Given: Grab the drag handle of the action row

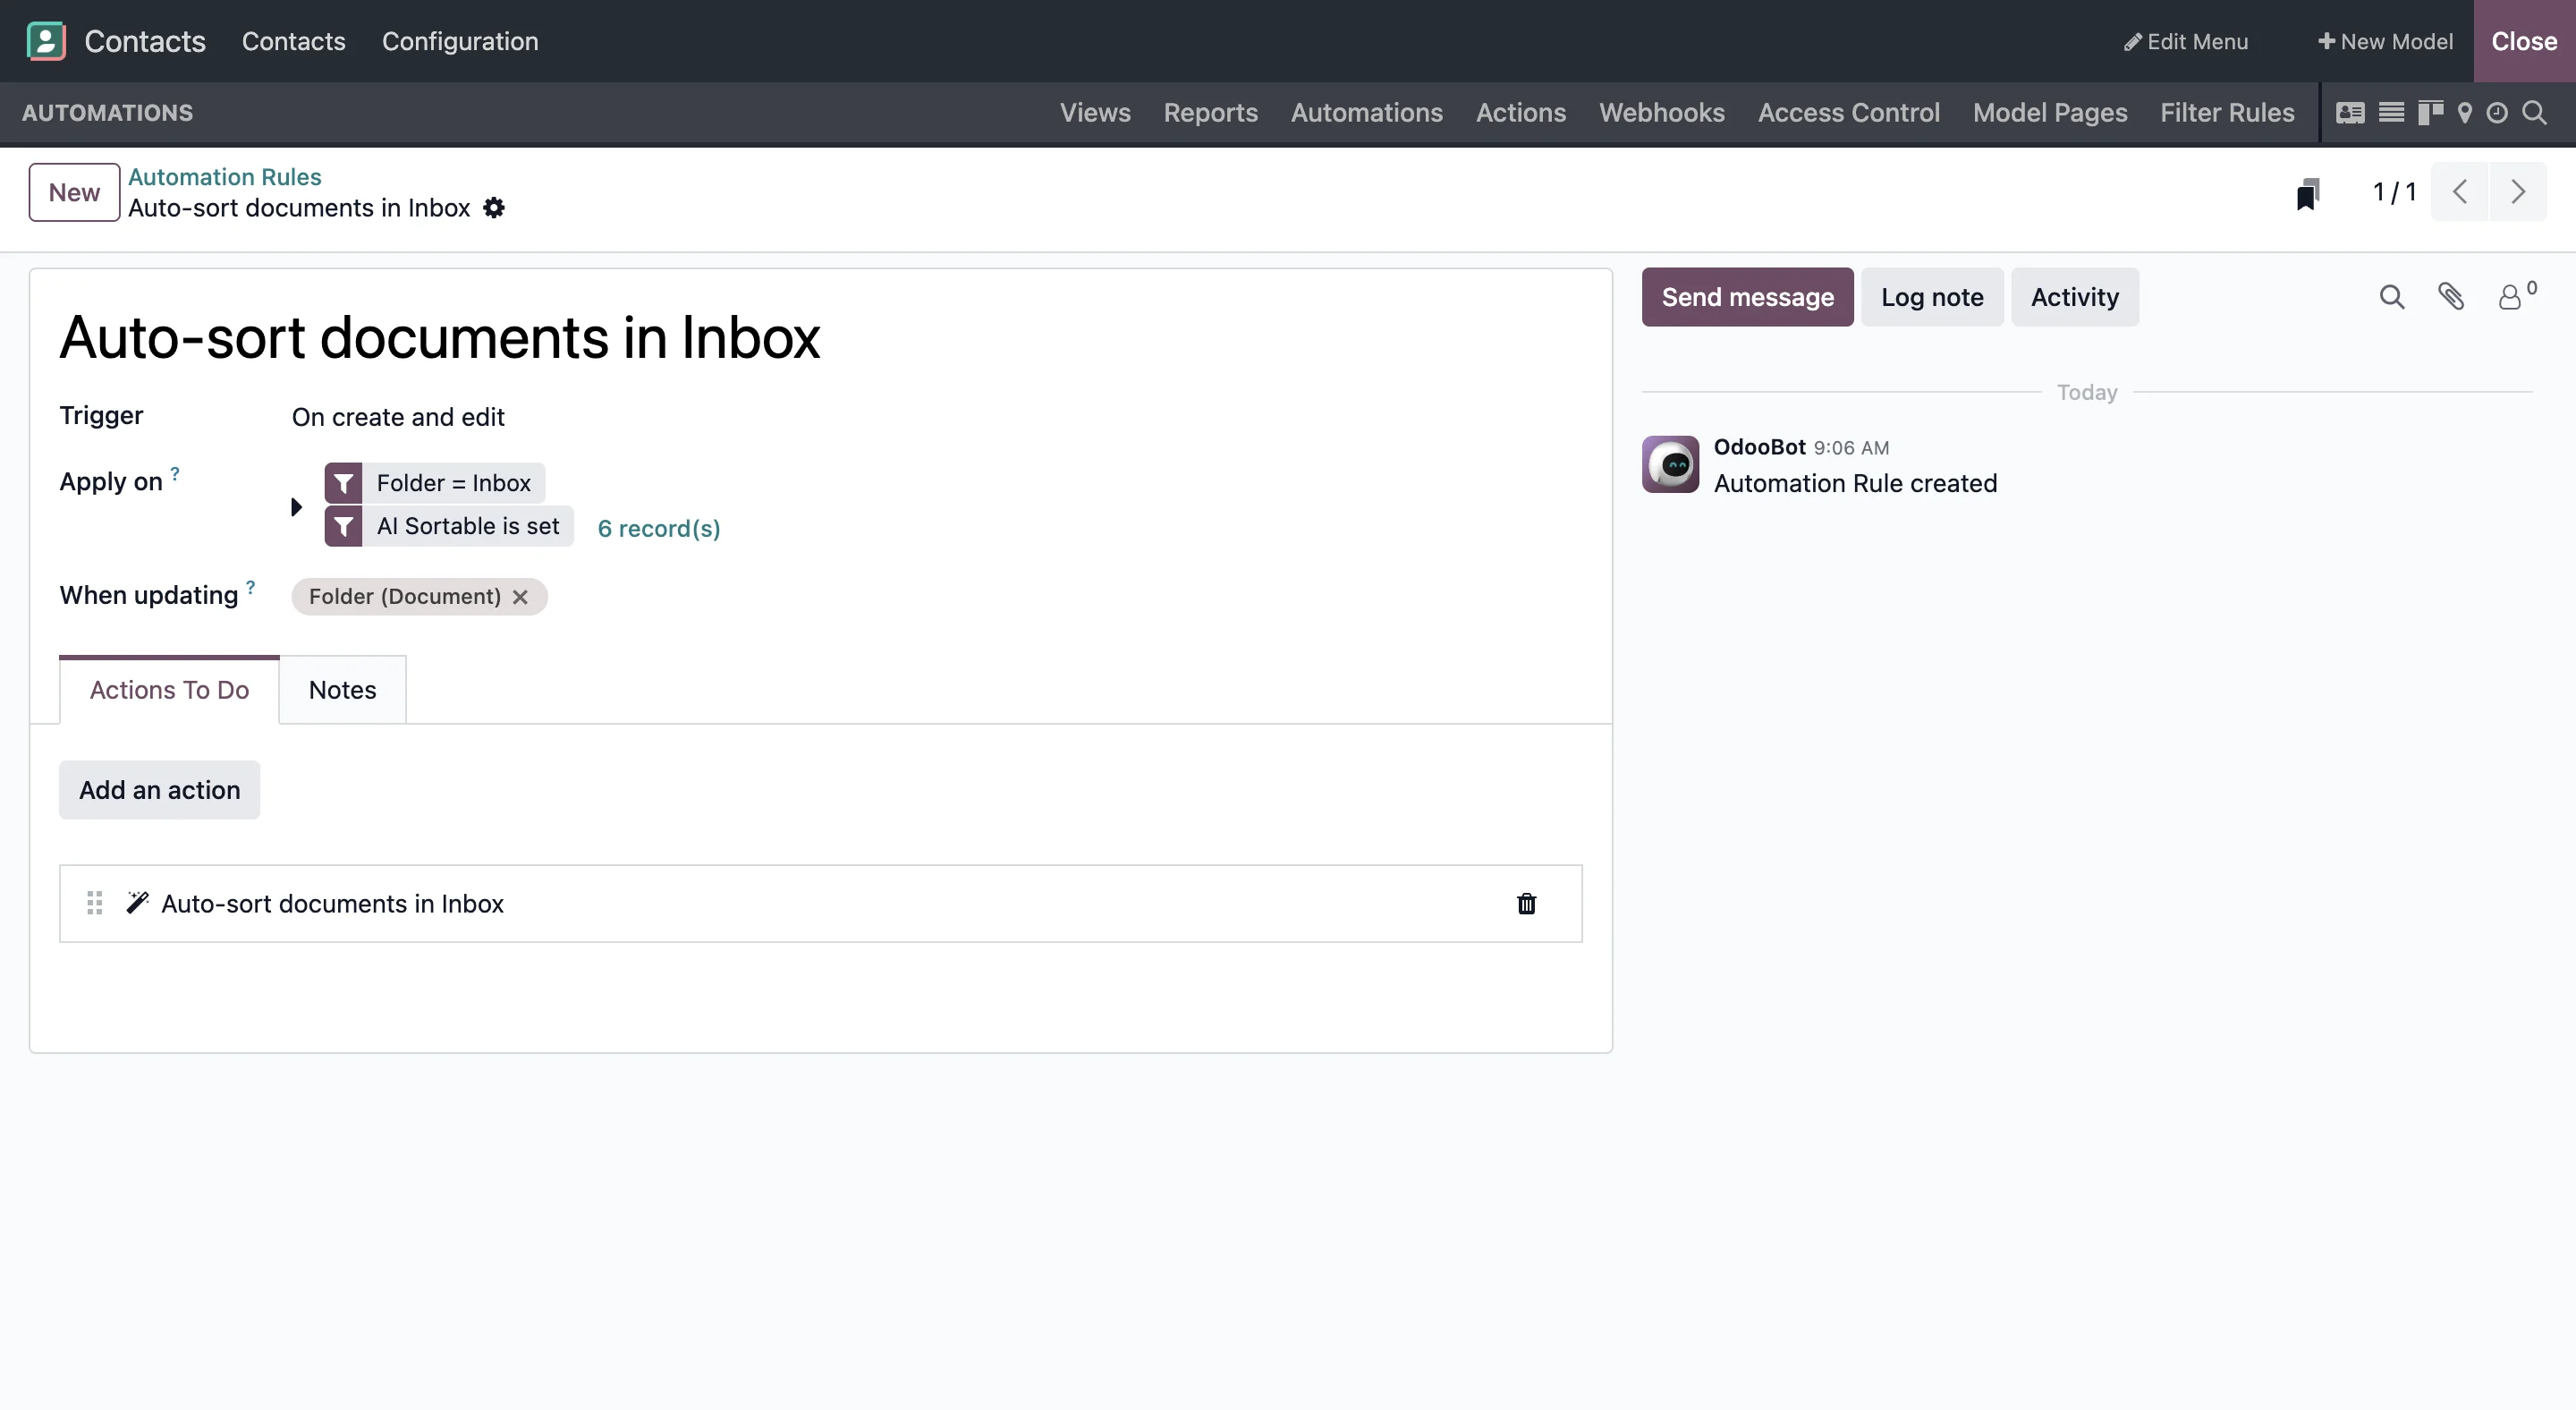Looking at the screenshot, I should pyautogui.click(x=95, y=904).
